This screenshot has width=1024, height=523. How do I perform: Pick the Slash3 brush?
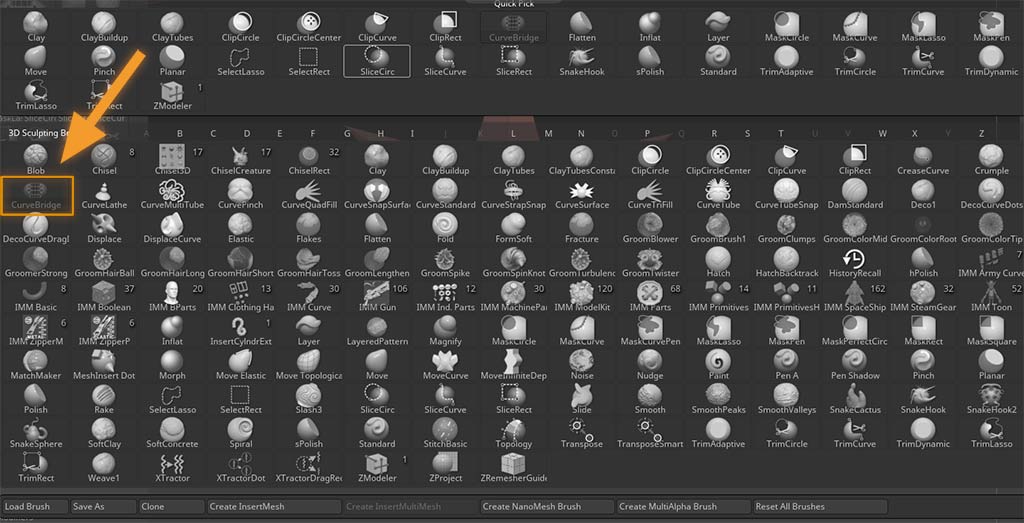tap(309, 398)
